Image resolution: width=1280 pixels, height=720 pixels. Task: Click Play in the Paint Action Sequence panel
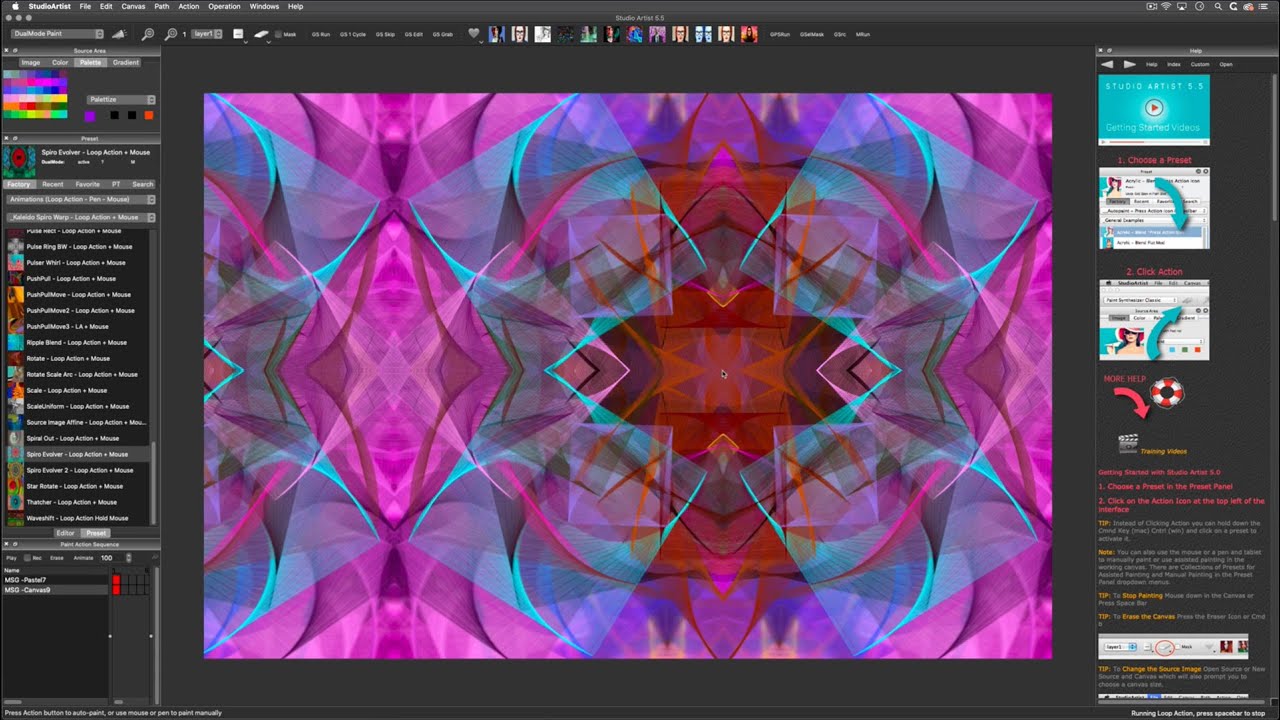point(12,558)
